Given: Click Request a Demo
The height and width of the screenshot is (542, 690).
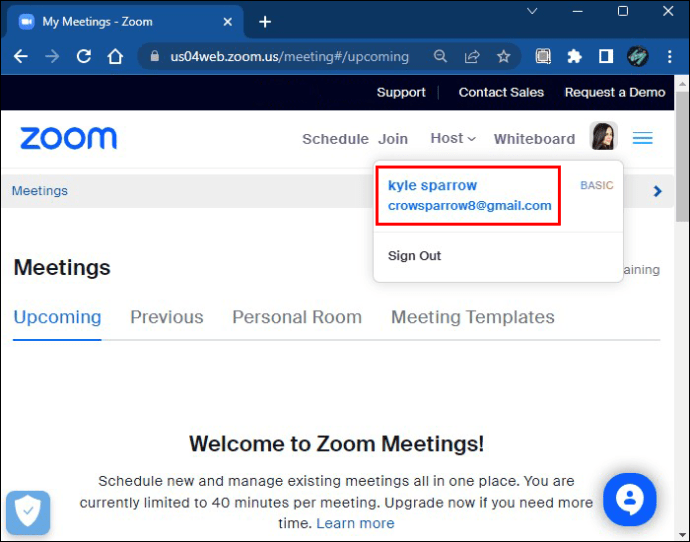Looking at the screenshot, I should (615, 92).
